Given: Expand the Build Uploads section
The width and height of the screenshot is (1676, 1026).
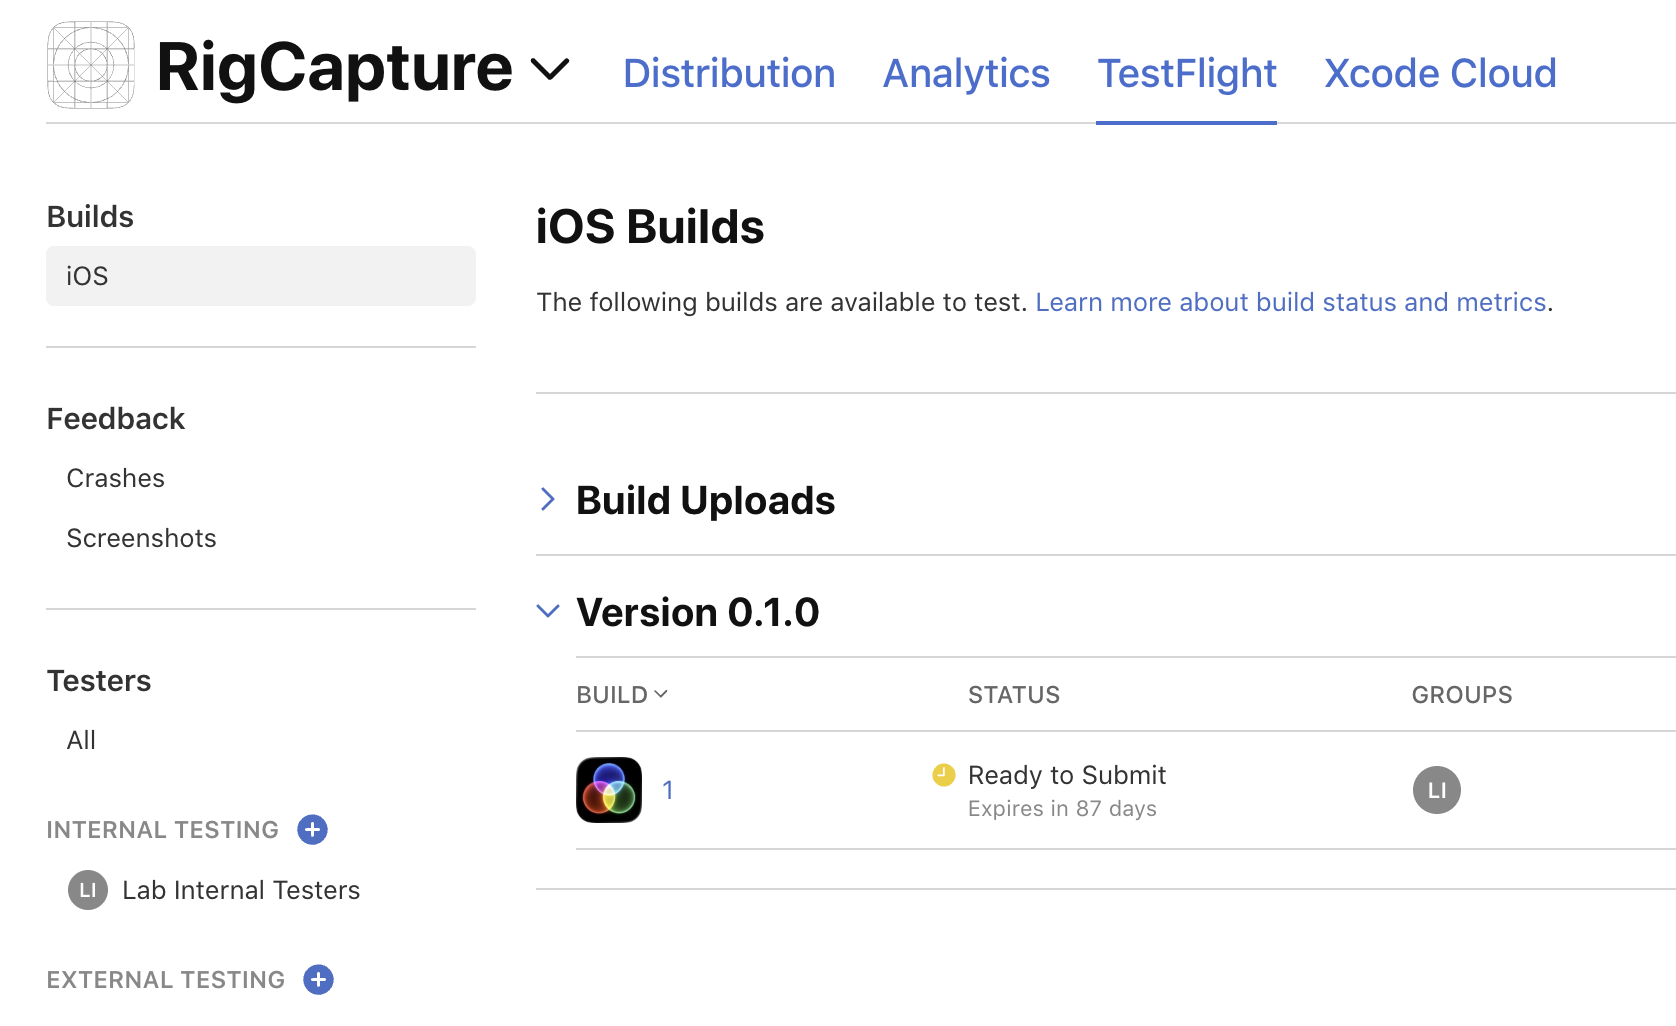Looking at the screenshot, I should pyautogui.click(x=548, y=499).
